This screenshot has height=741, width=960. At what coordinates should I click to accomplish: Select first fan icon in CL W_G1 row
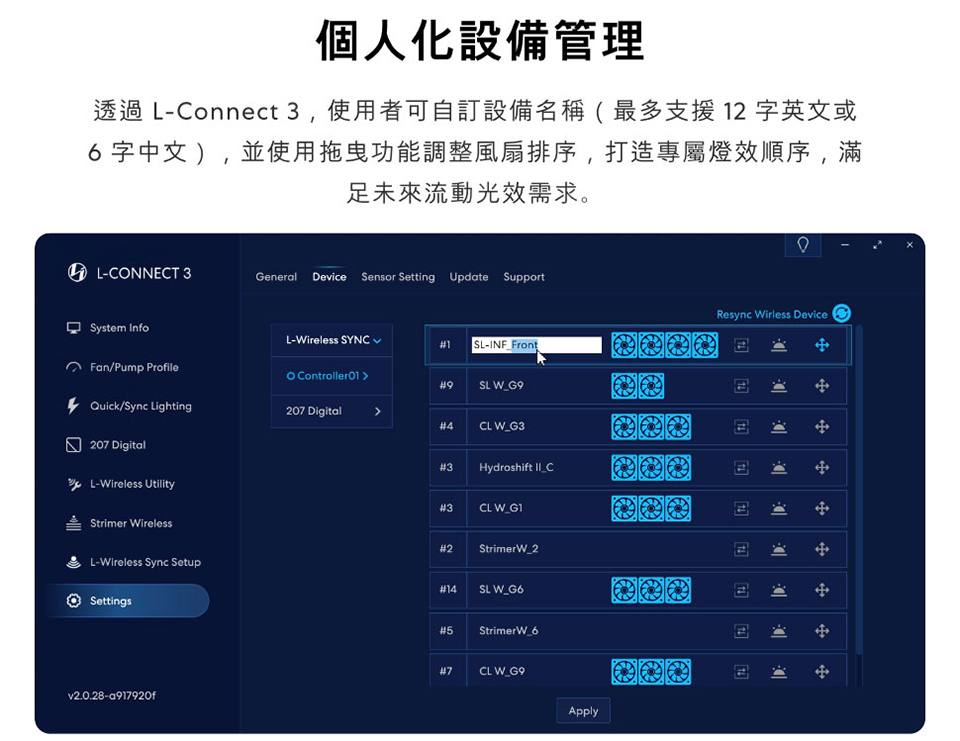(624, 508)
